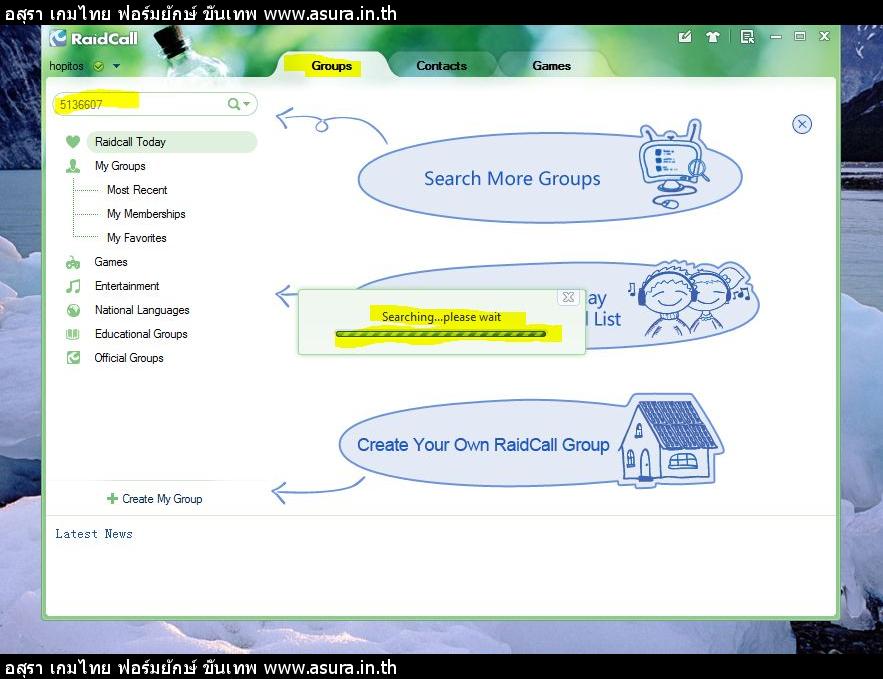Open My Favorites
This screenshot has height=679, width=883.
tap(137, 238)
